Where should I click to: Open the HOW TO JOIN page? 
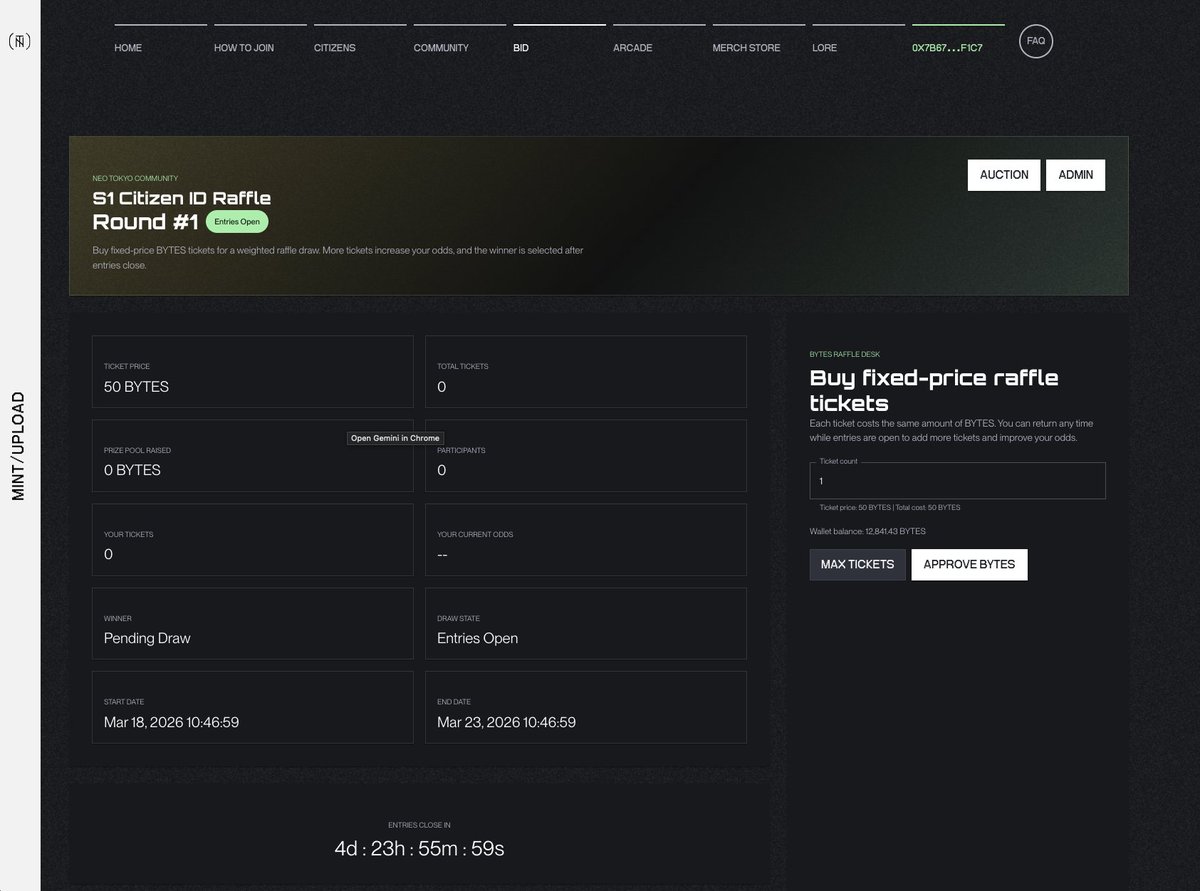coord(244,48)
